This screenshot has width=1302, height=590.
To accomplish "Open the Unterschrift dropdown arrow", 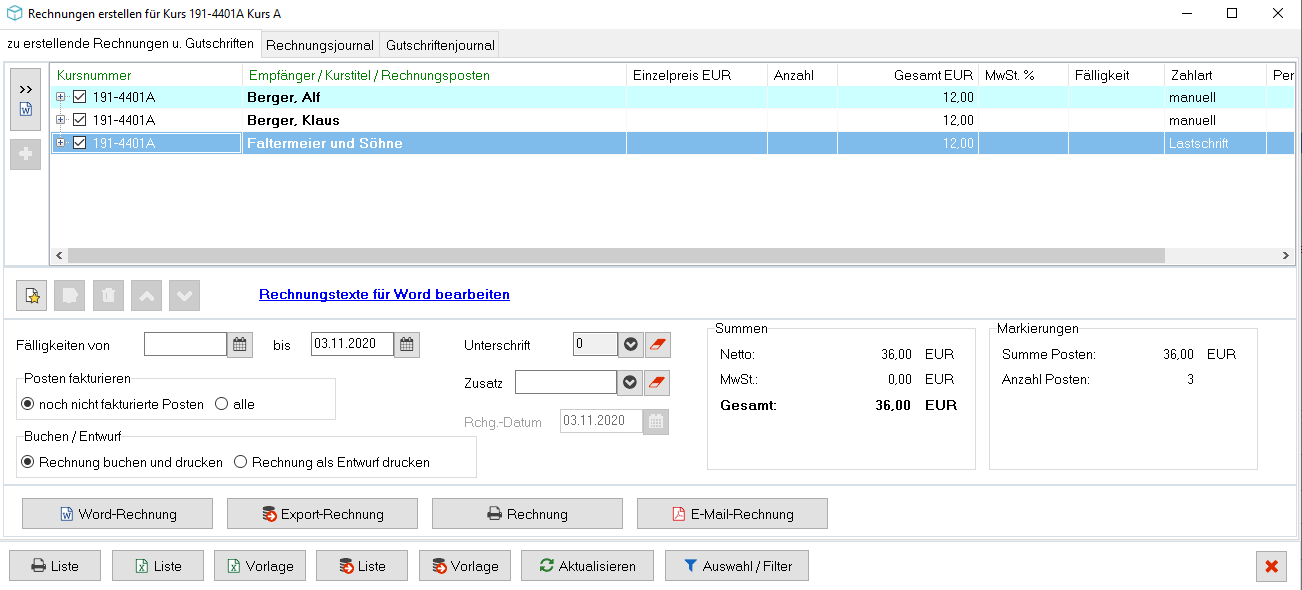I will click(631, 345).
